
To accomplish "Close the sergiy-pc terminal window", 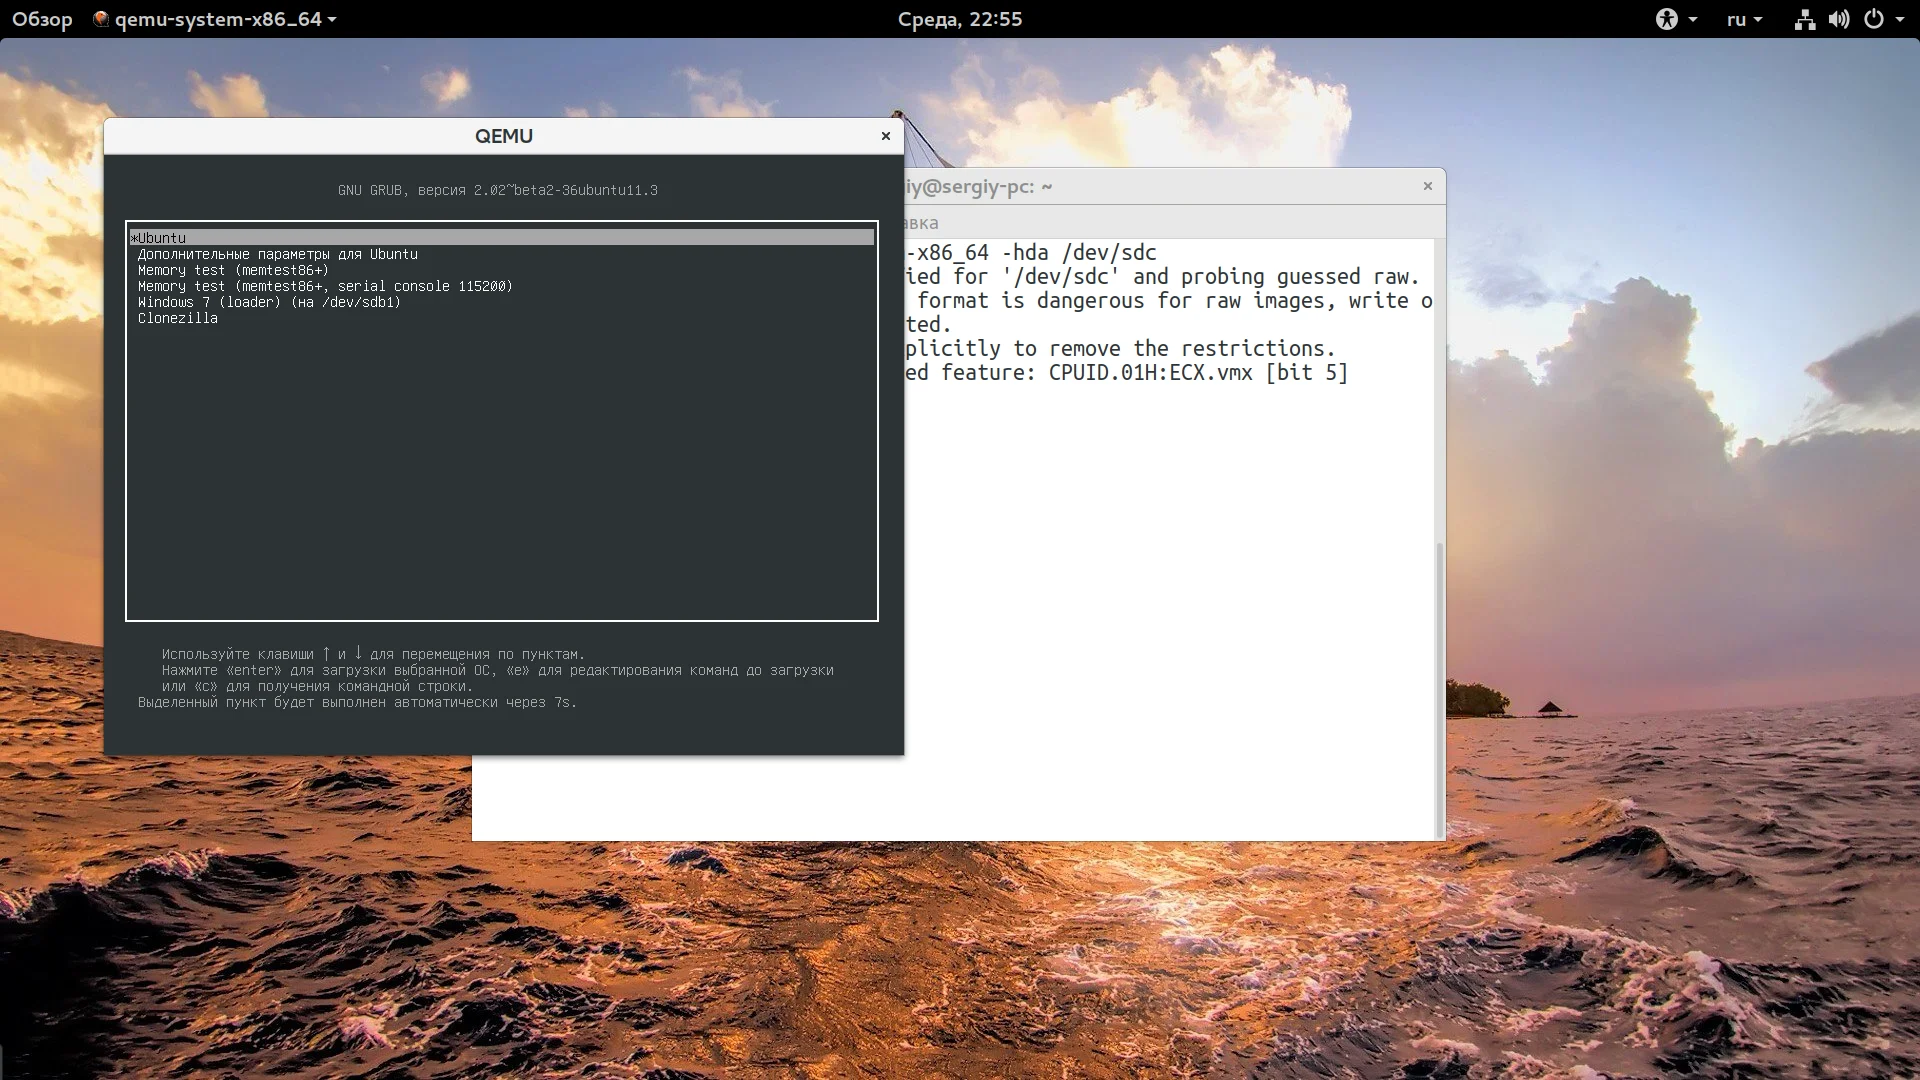I will [x=1427, y=186].
